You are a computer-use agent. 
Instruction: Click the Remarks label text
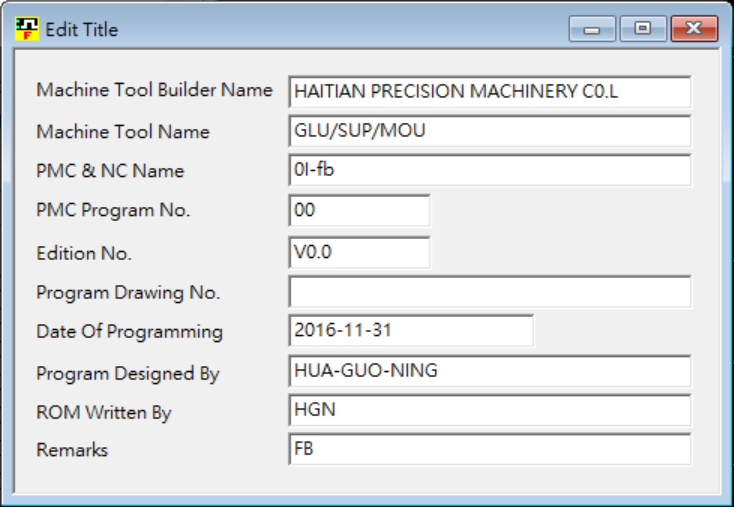click(x=72, y=450)
